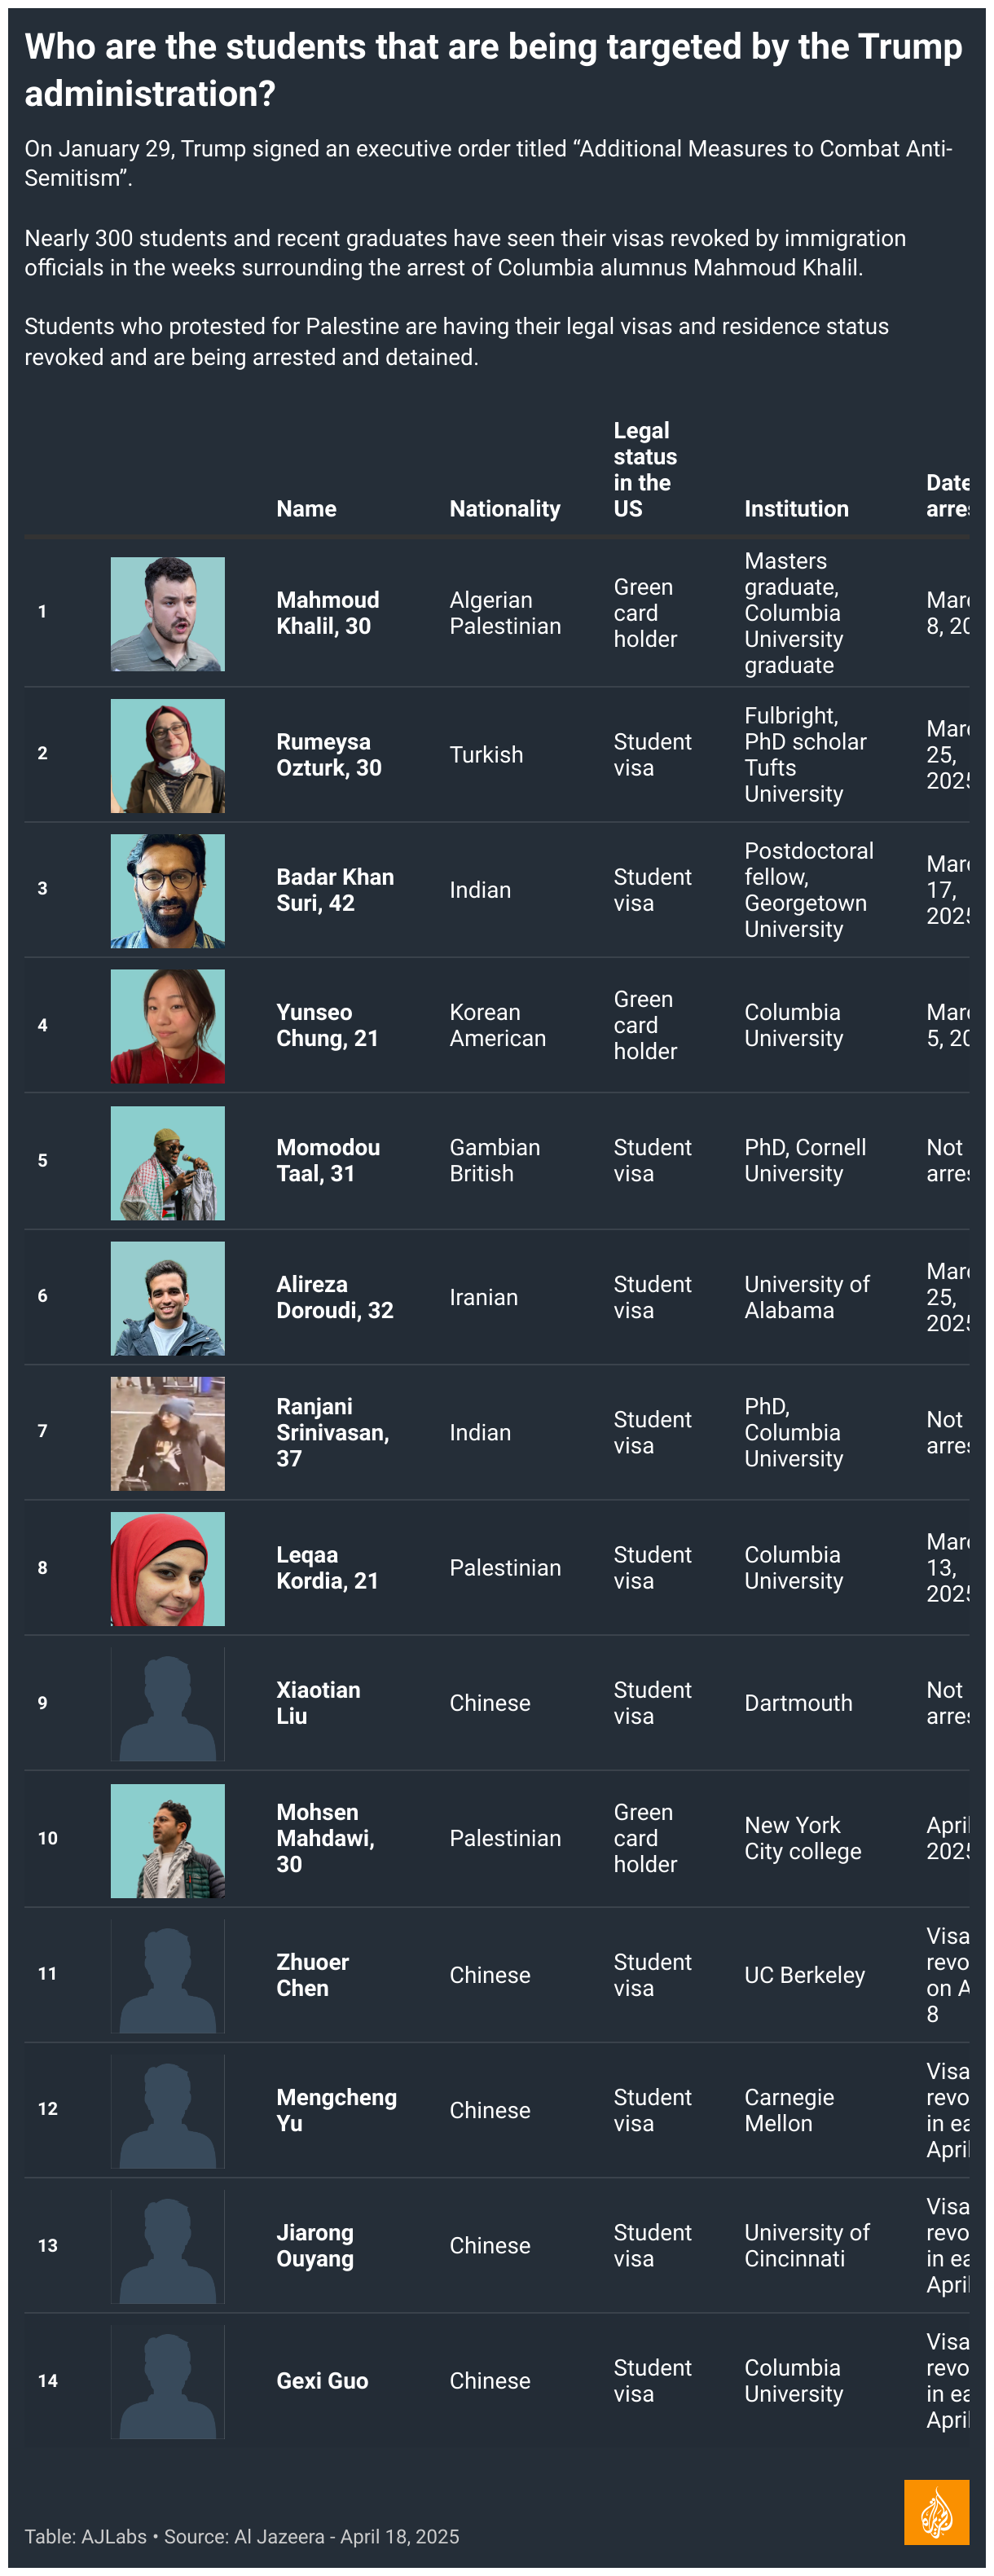Click Yunseo Chung's portrait photo
The height and width of the screenshot is (2576, 994).
(x=167, y=1025)
